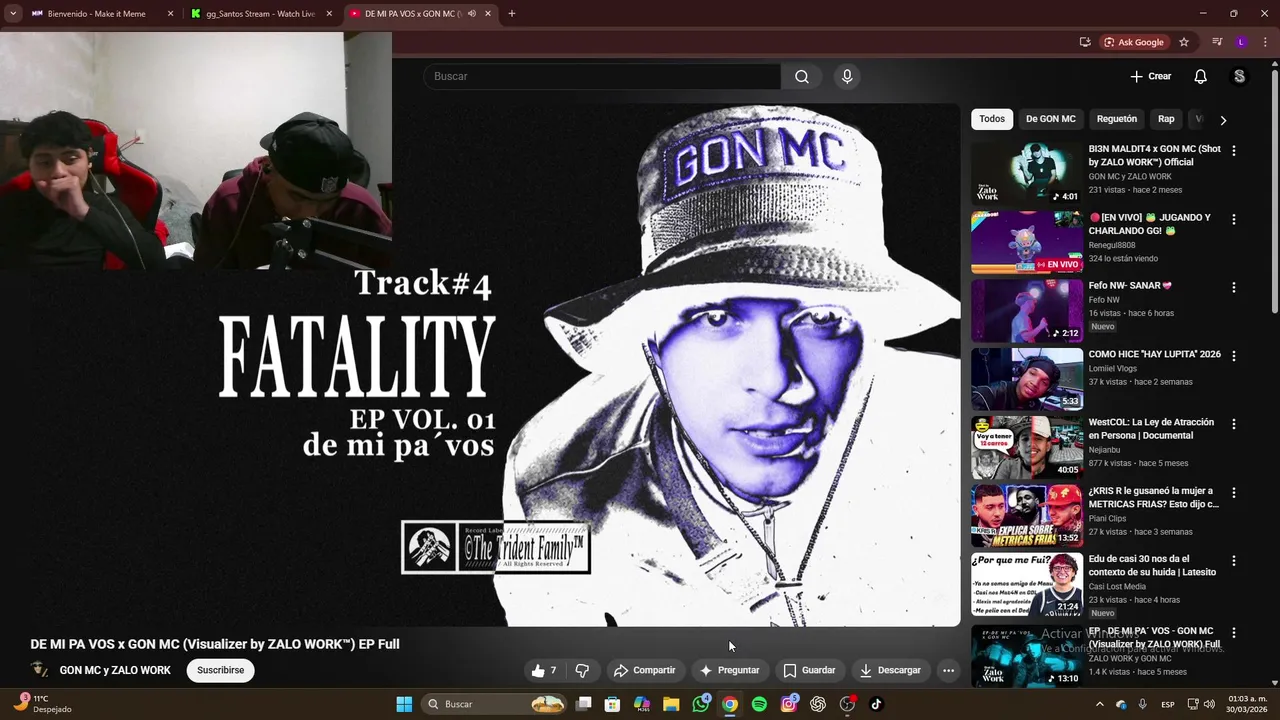1280x720 pixels.
Task: Open the weather widget 11°C Despejado
Action: pos(42,704)
